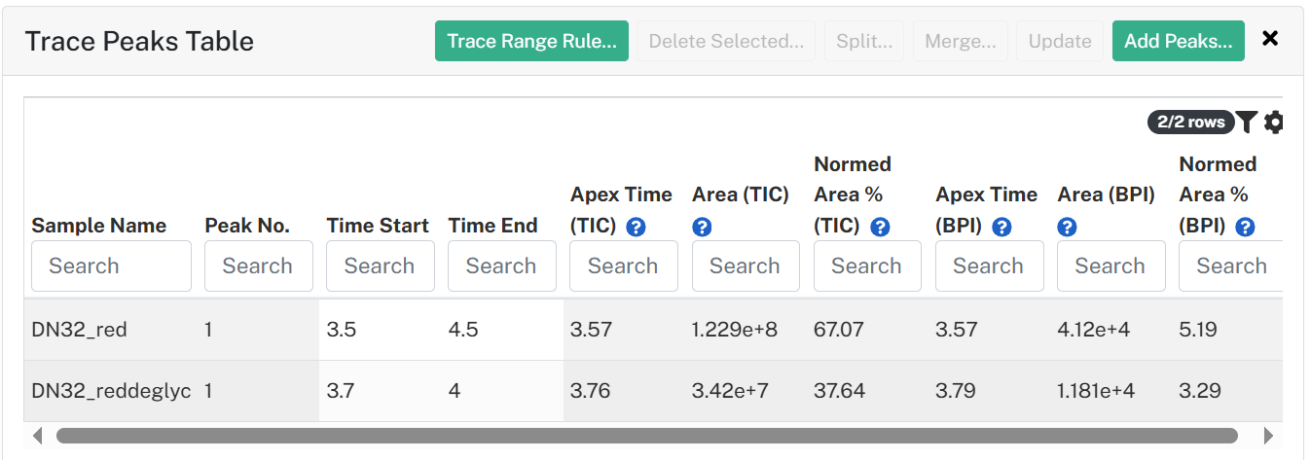Screen dimensions: 1310x460
Task: Click the horizontal scrollbar left arrow
Action: [38, 436]
